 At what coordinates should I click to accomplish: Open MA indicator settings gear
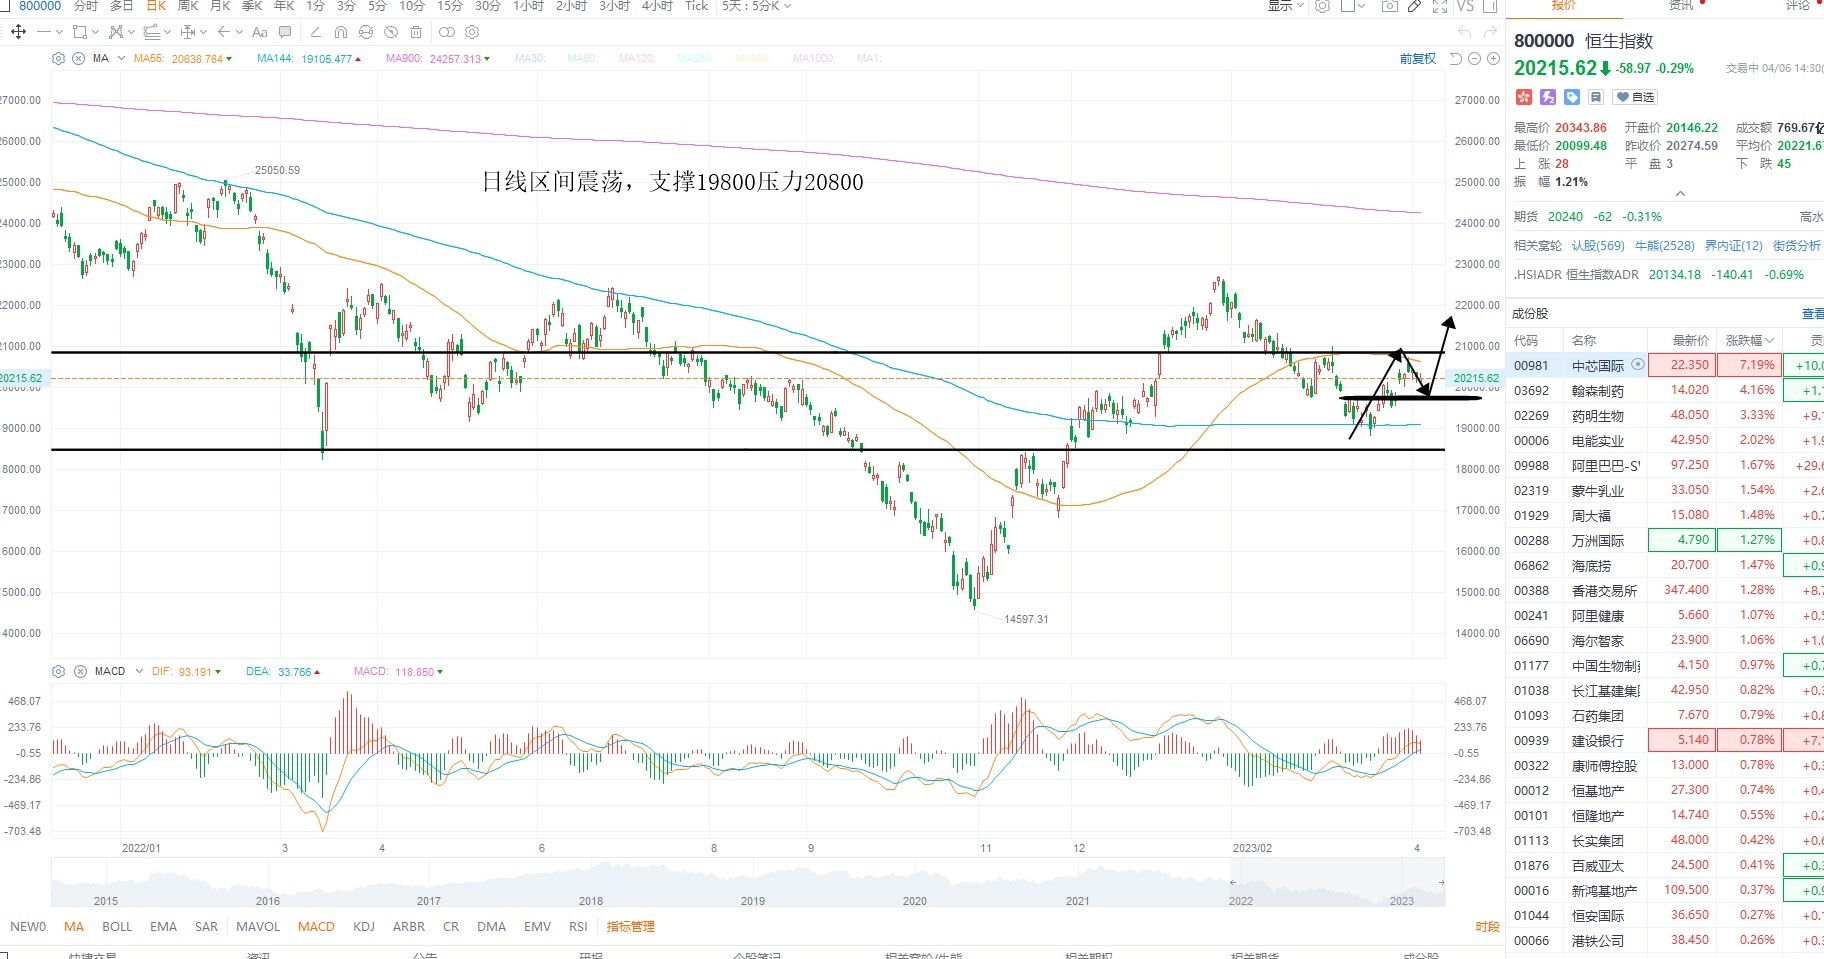pyautogui.click(x=58, y=59)
